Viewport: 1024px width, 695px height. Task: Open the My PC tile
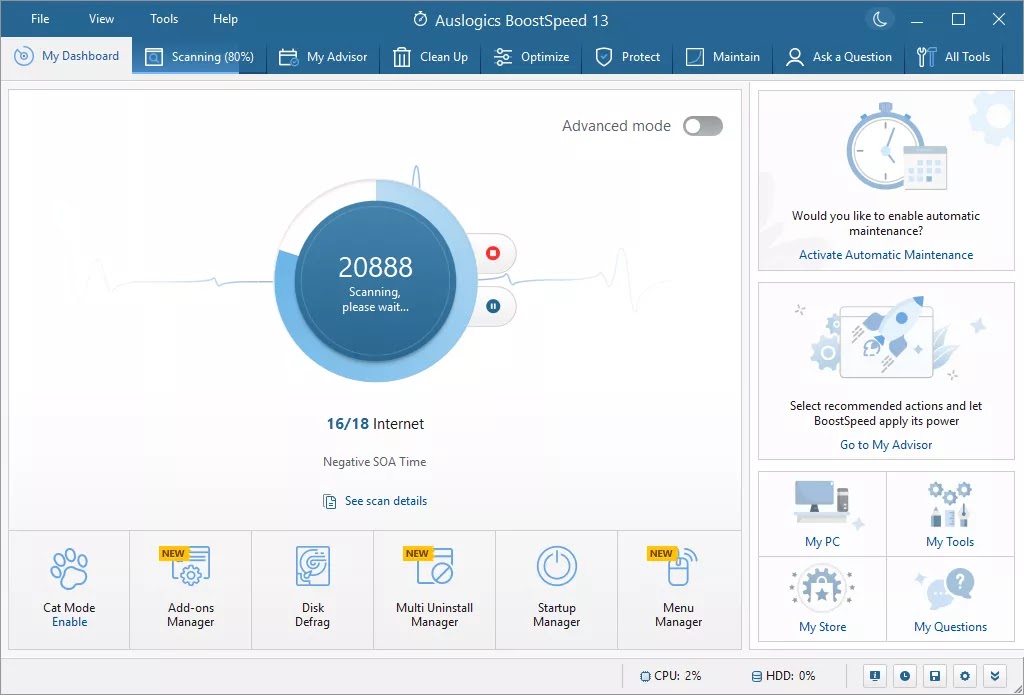click(822, 514)
